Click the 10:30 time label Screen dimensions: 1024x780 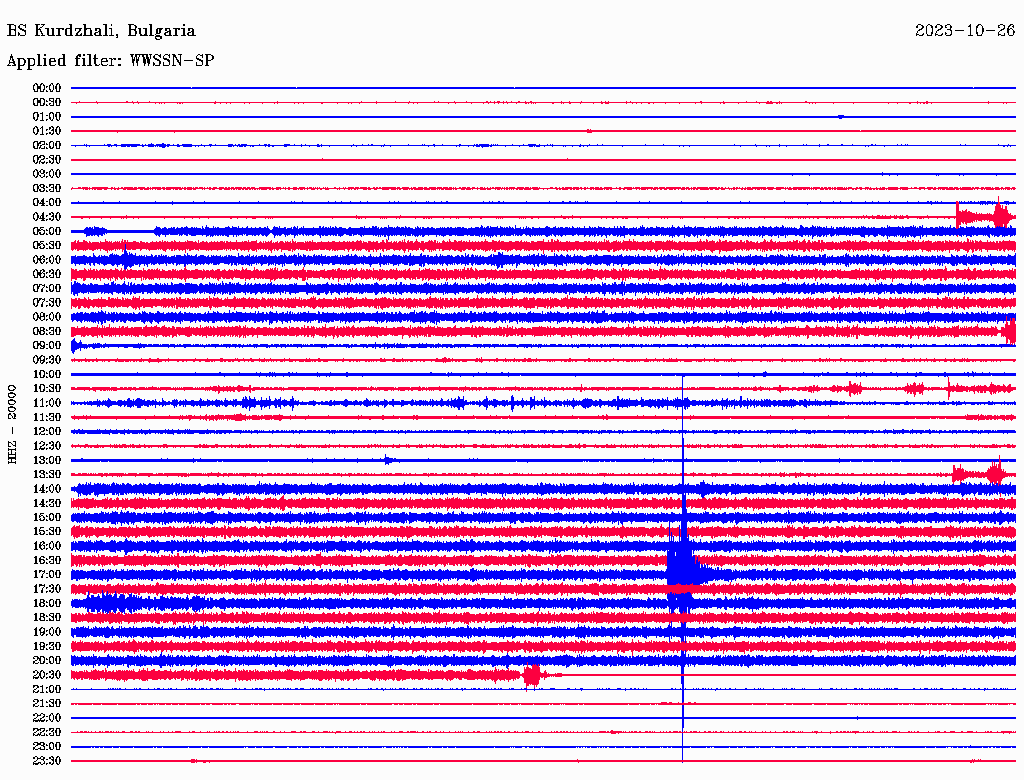pyautogui.click(x=46, y=389)
